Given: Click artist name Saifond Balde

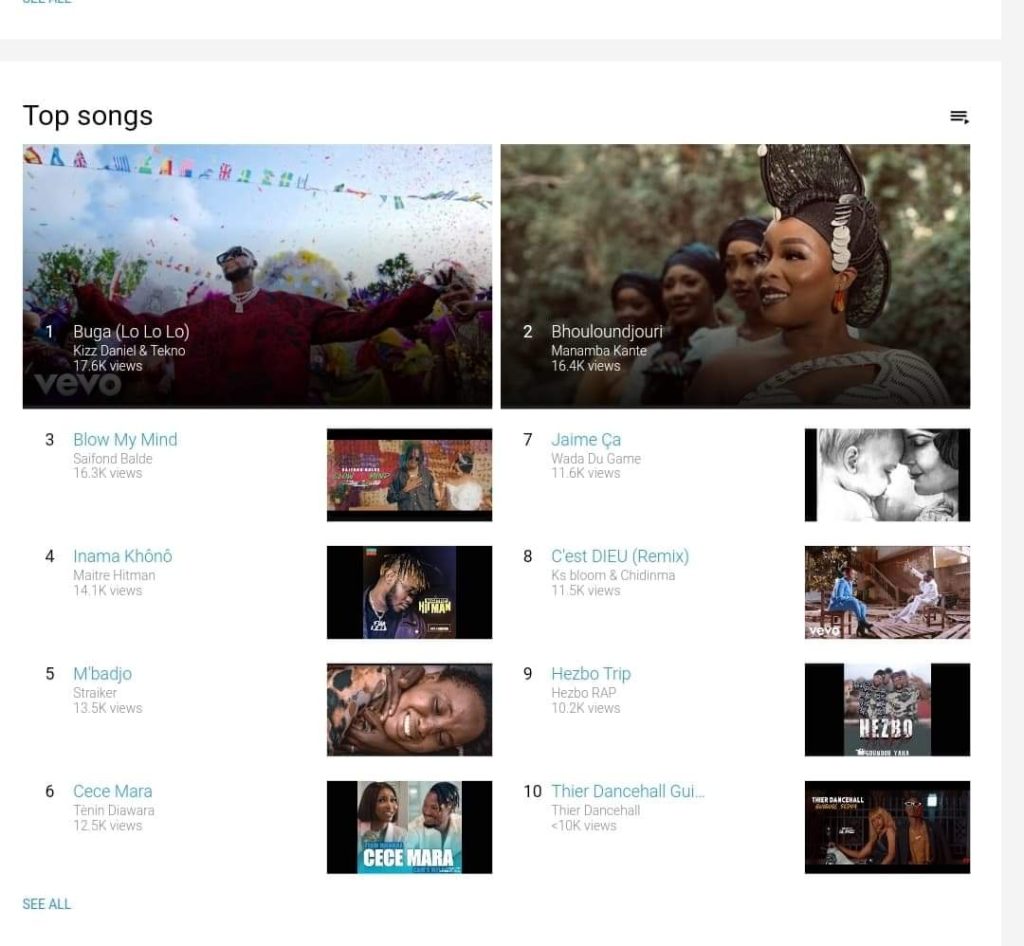Looking at the screenshot, I should pos(112,458).
